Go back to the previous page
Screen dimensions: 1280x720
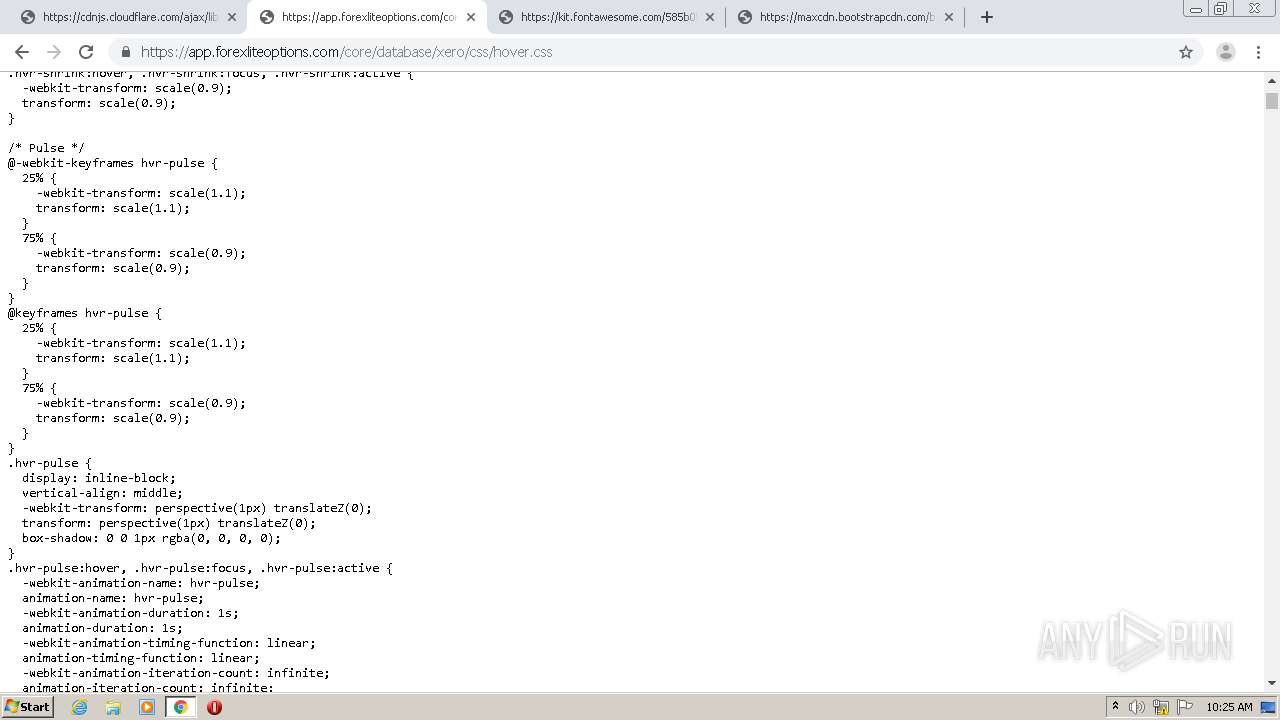tap(22, 52)
